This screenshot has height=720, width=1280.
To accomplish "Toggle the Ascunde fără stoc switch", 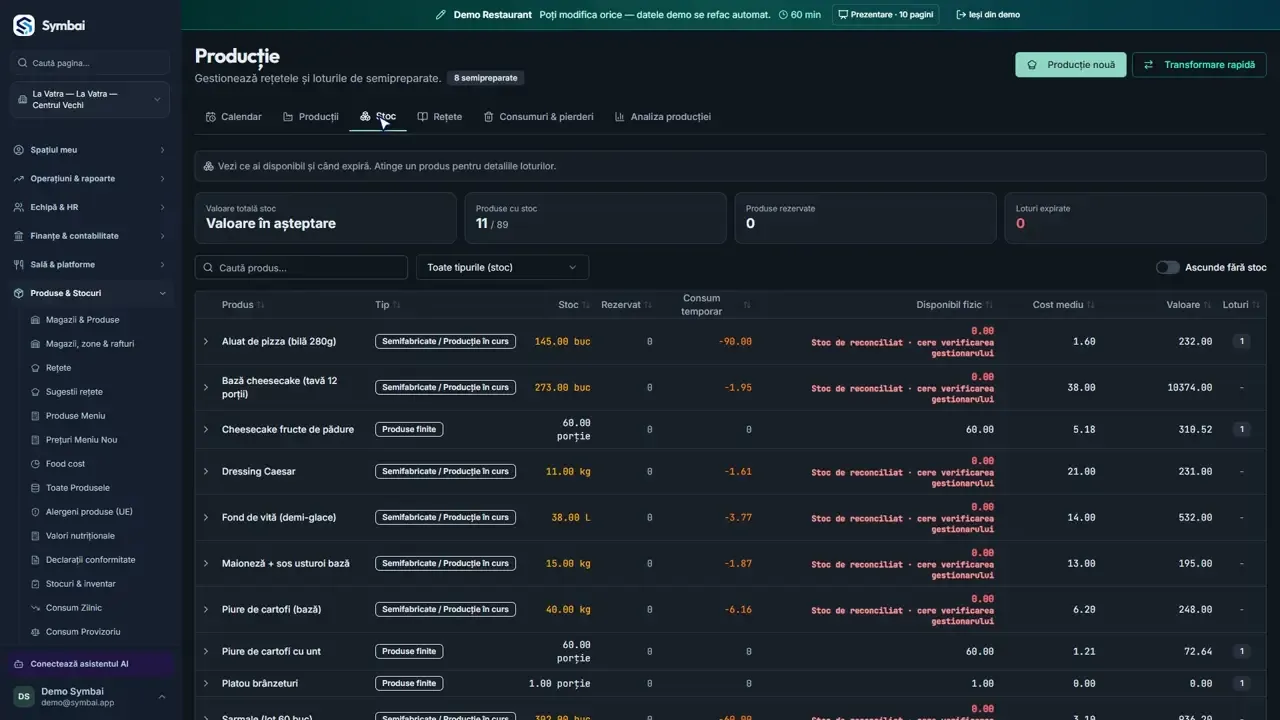I will click(1167, 267).
